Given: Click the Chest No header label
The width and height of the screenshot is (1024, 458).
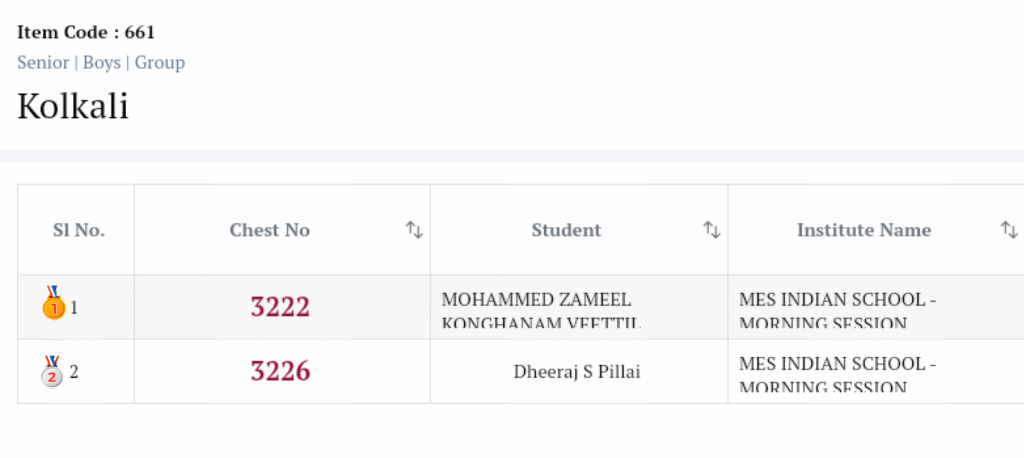Looking at the screenshot, I should 269,230.
